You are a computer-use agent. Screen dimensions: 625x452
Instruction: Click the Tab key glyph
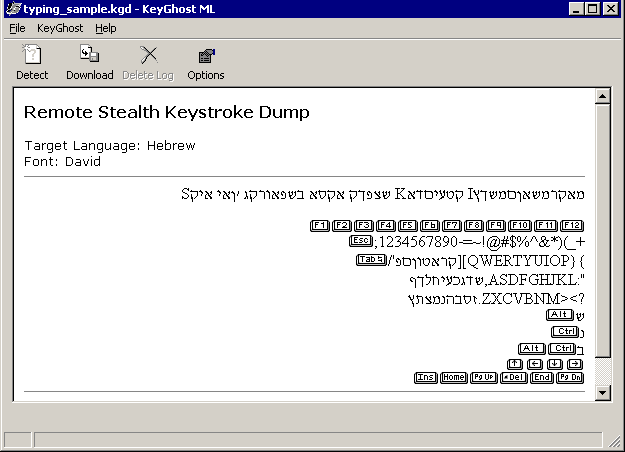pos(371,260)
